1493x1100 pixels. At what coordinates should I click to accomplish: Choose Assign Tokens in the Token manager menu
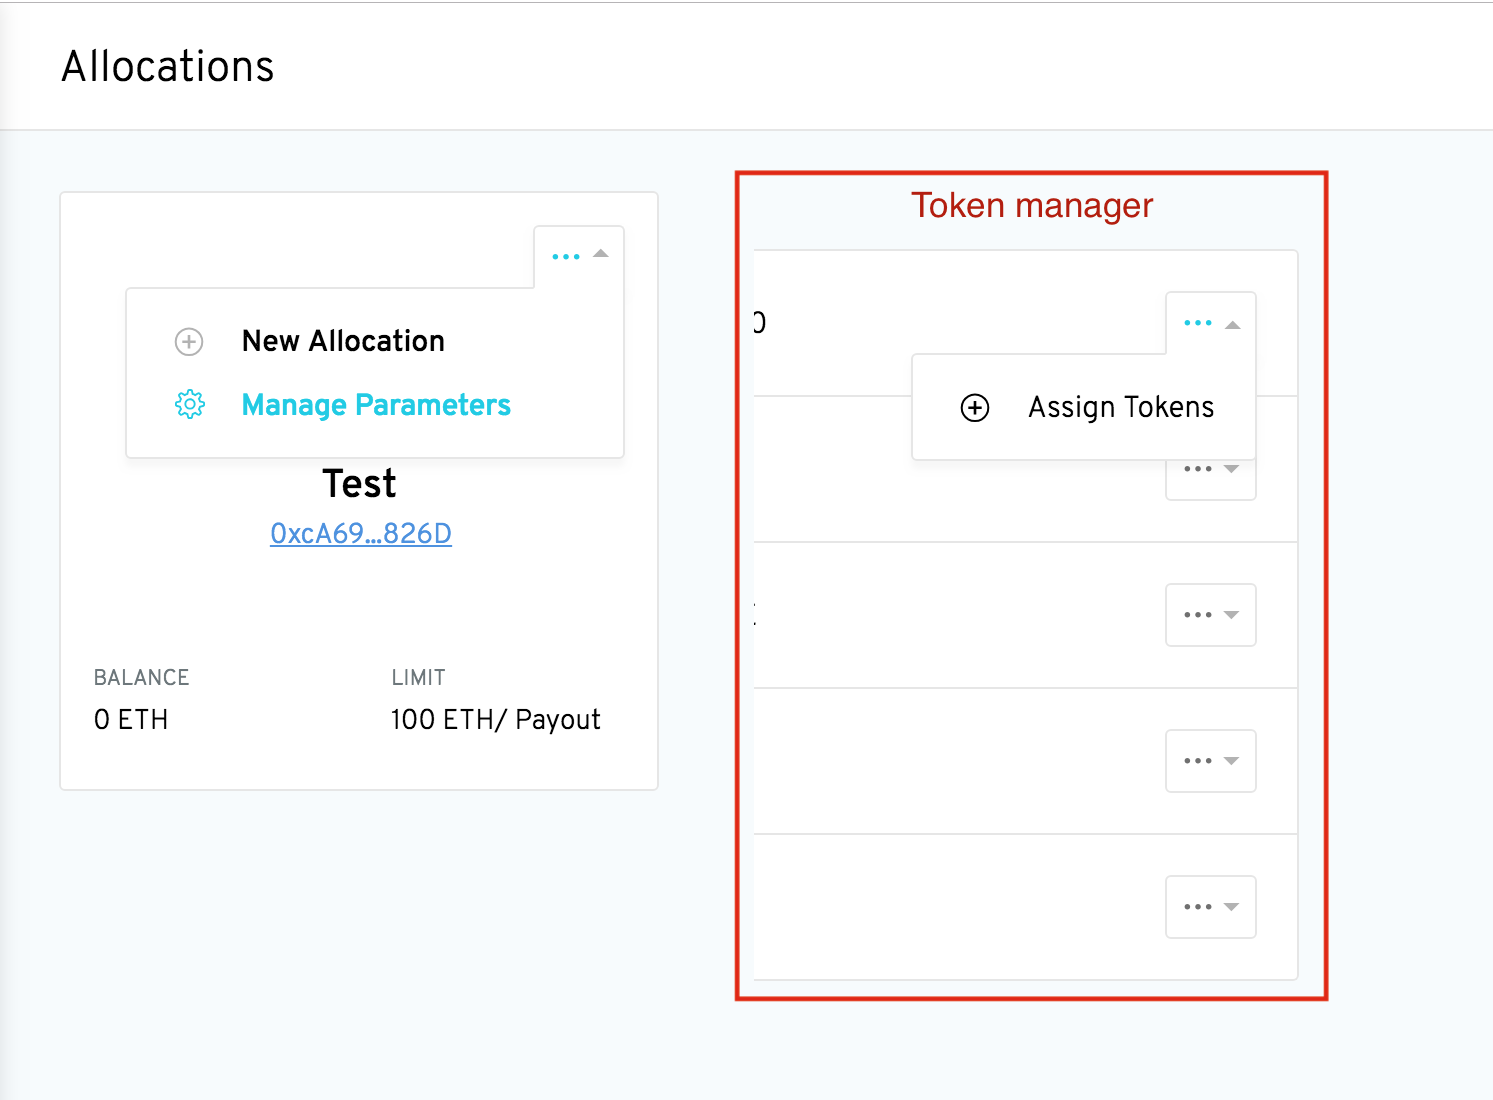1120,407
